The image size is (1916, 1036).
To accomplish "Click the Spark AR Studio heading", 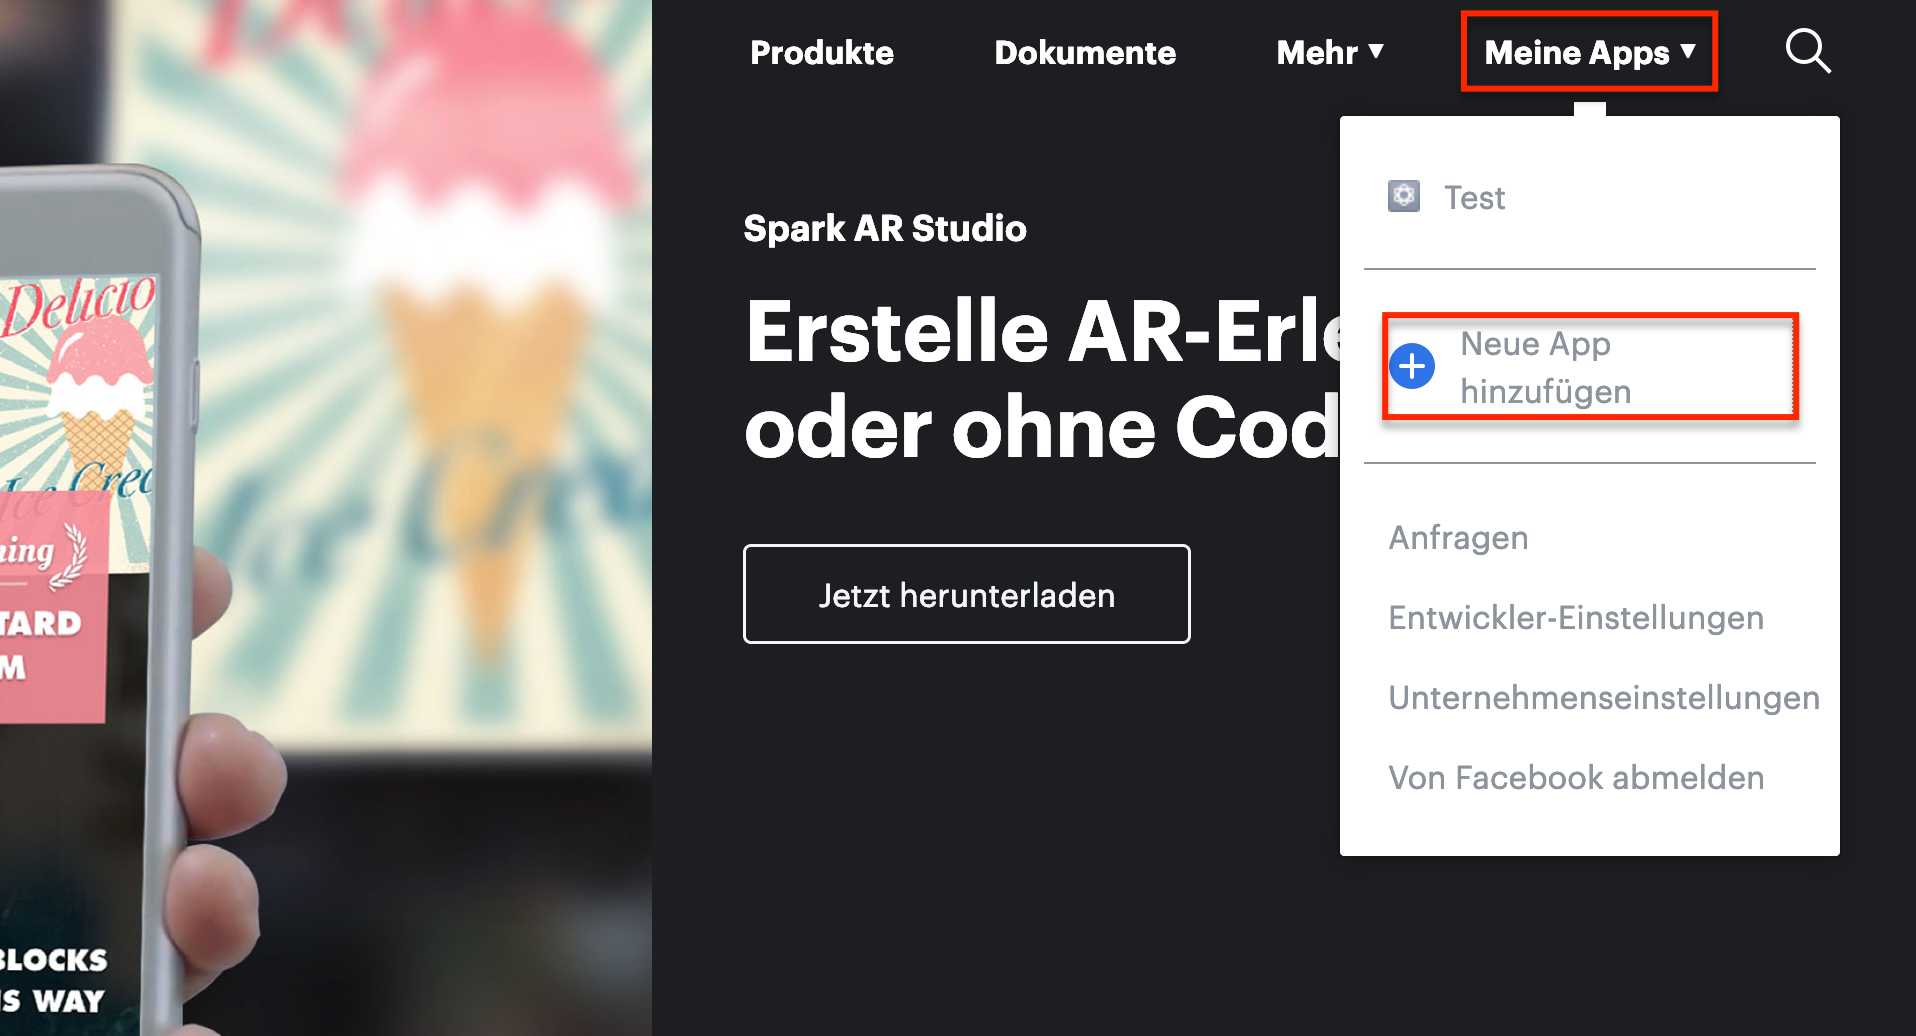I will (885, 228).
